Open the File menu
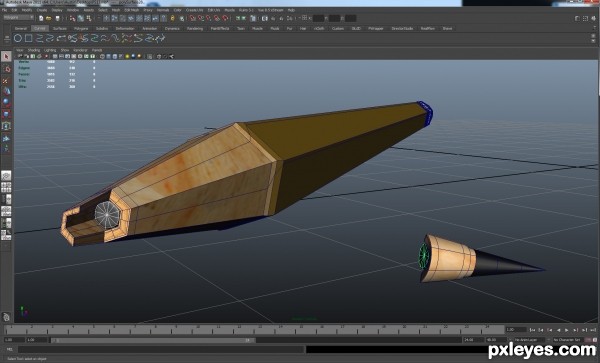This screenshot has height=363, width=600. click(x=5, y=10)
